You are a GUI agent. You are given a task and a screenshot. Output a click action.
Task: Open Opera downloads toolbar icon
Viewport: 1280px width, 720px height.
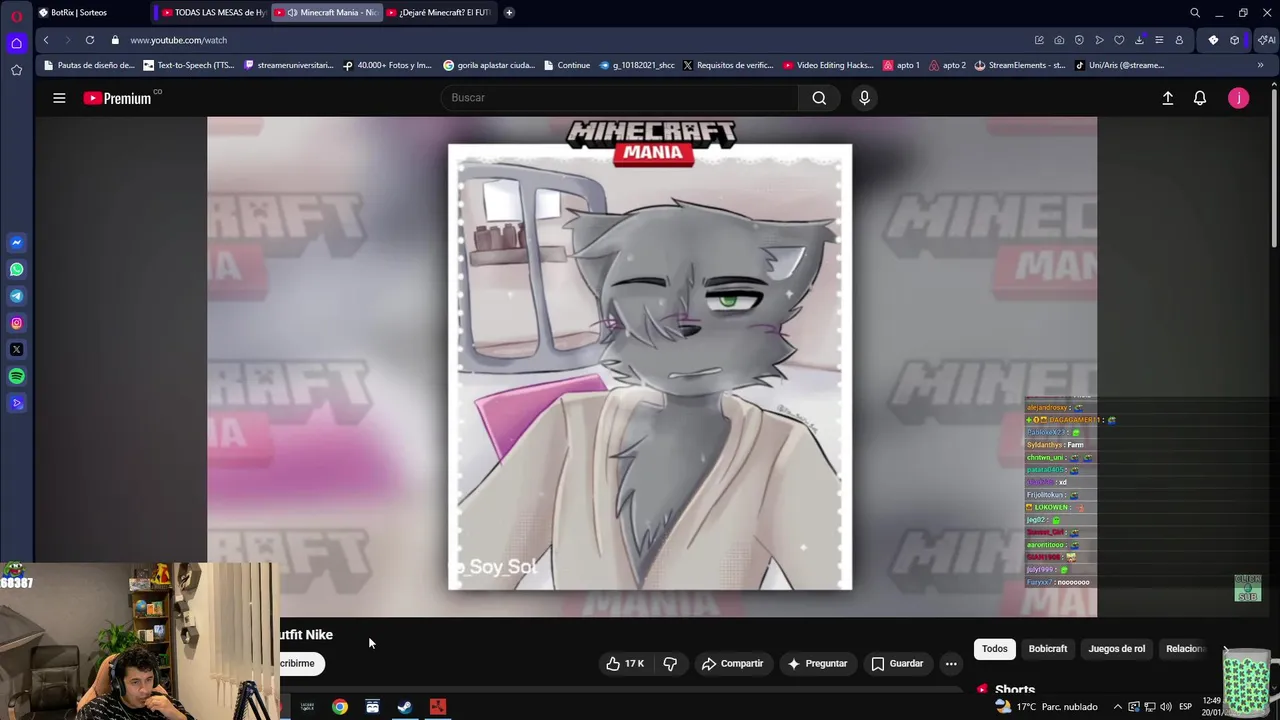tap(1139, 40)
